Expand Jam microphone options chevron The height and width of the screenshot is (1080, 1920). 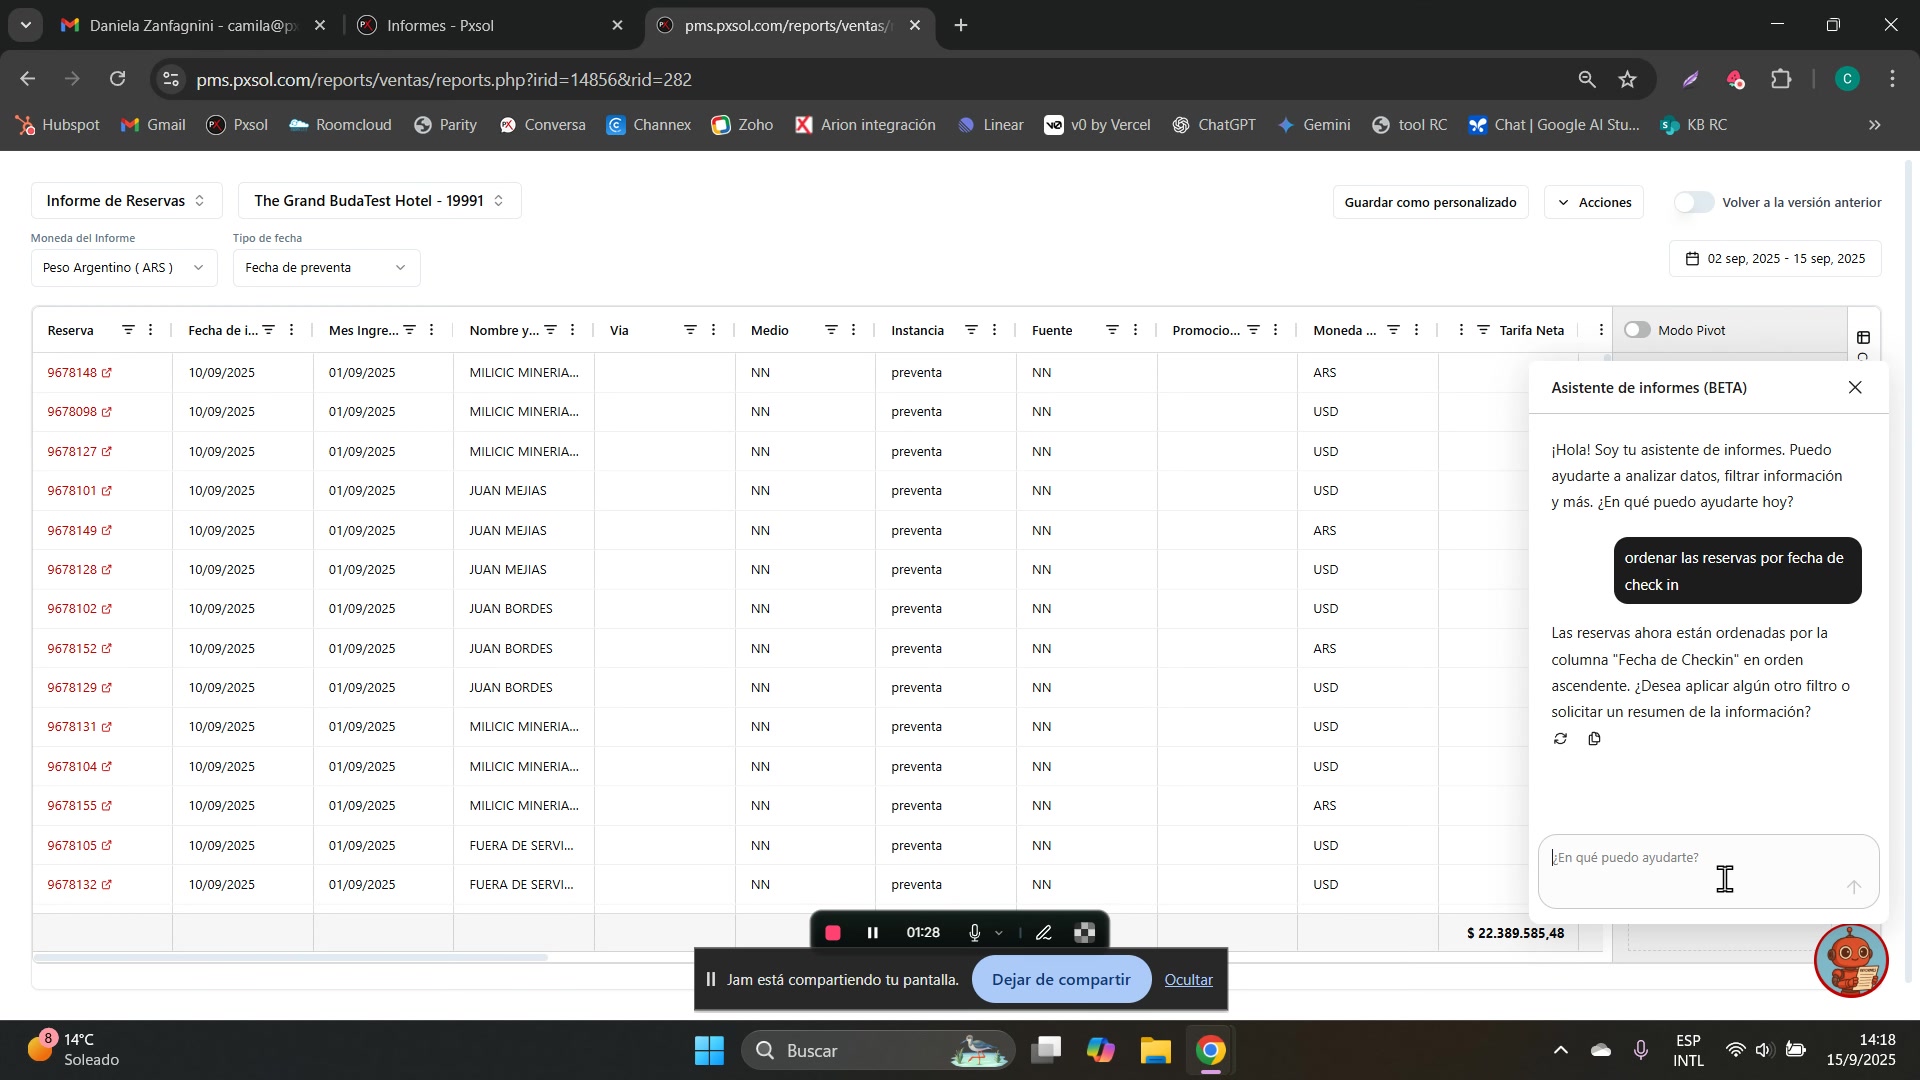(999, 934)
